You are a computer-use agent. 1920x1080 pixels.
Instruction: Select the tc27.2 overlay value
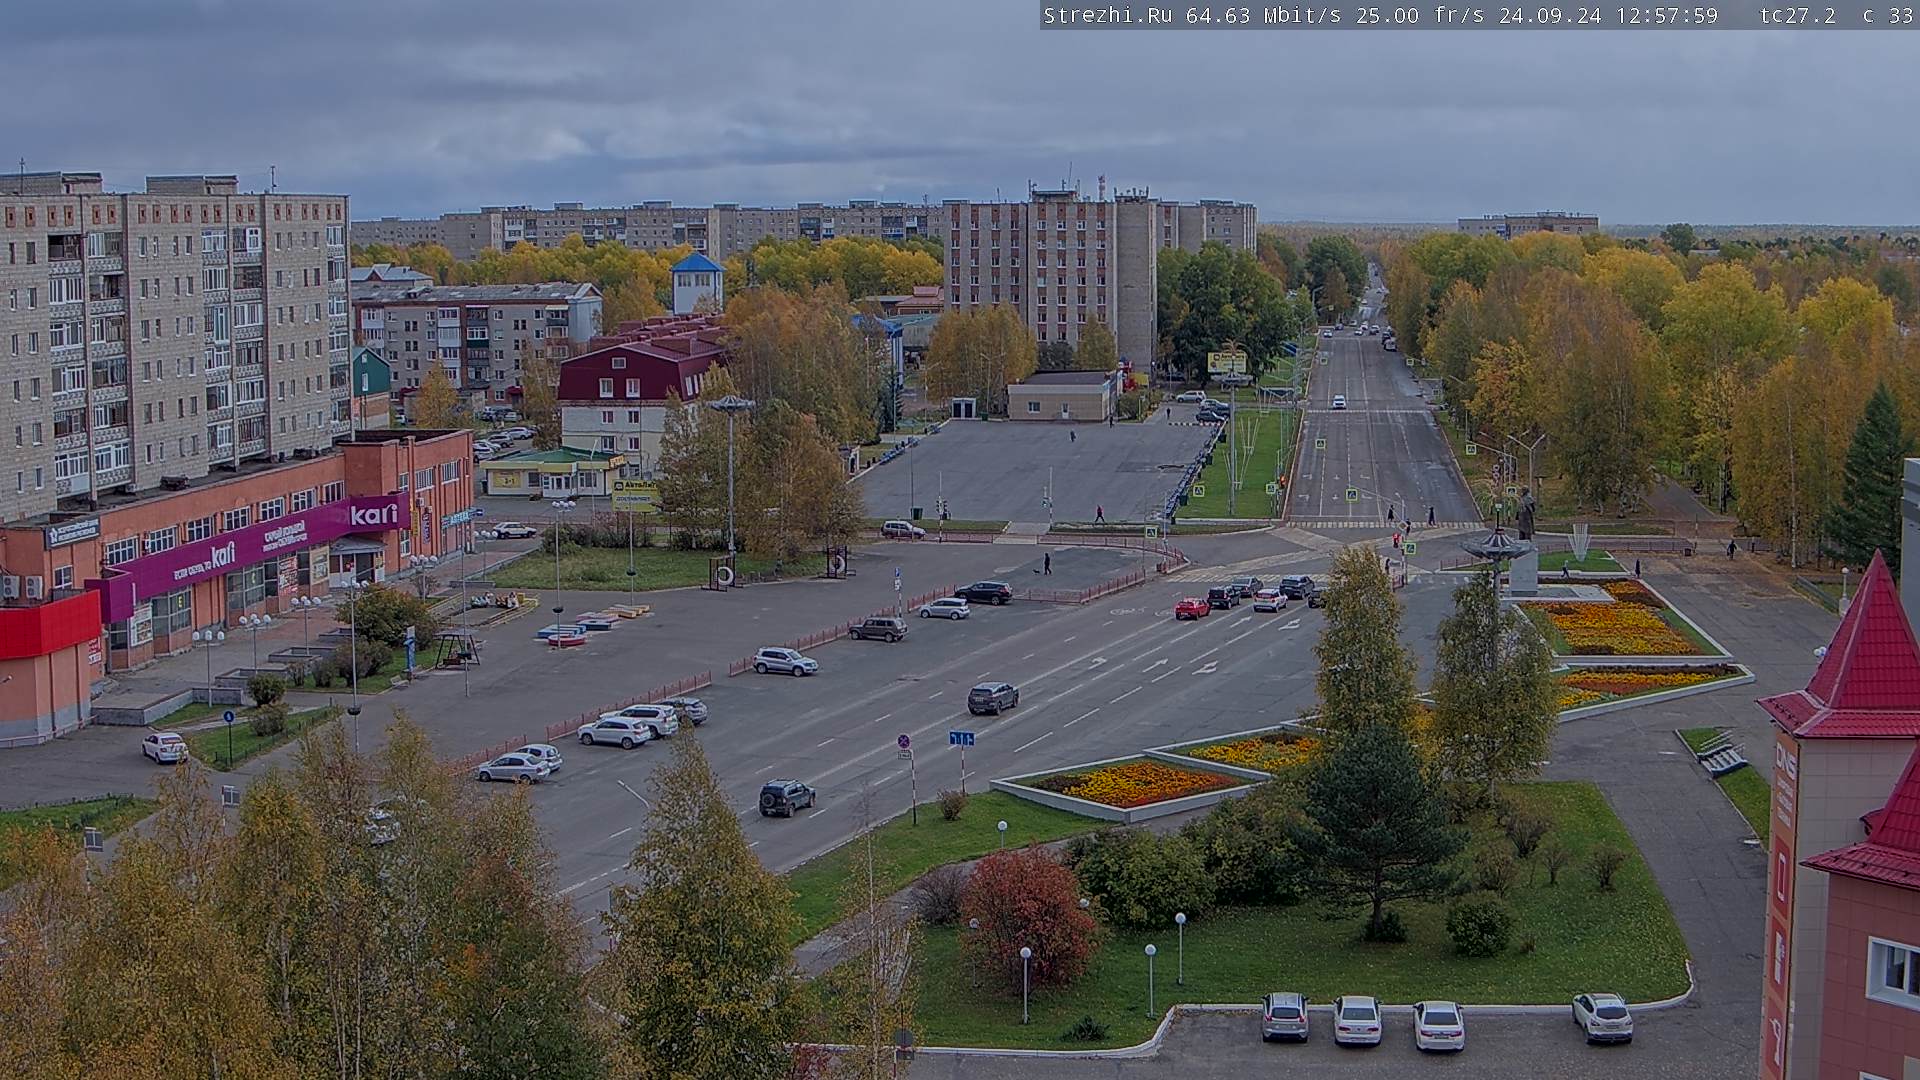tap(1798, 15)
